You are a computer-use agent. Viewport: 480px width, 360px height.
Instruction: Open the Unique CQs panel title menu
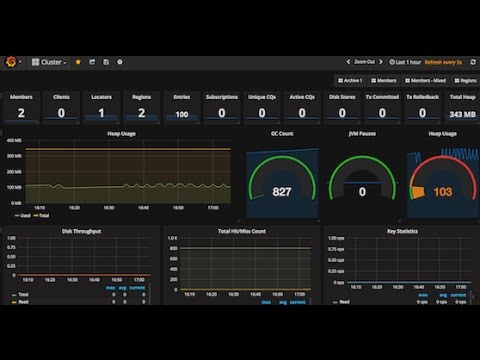[262, 97]
